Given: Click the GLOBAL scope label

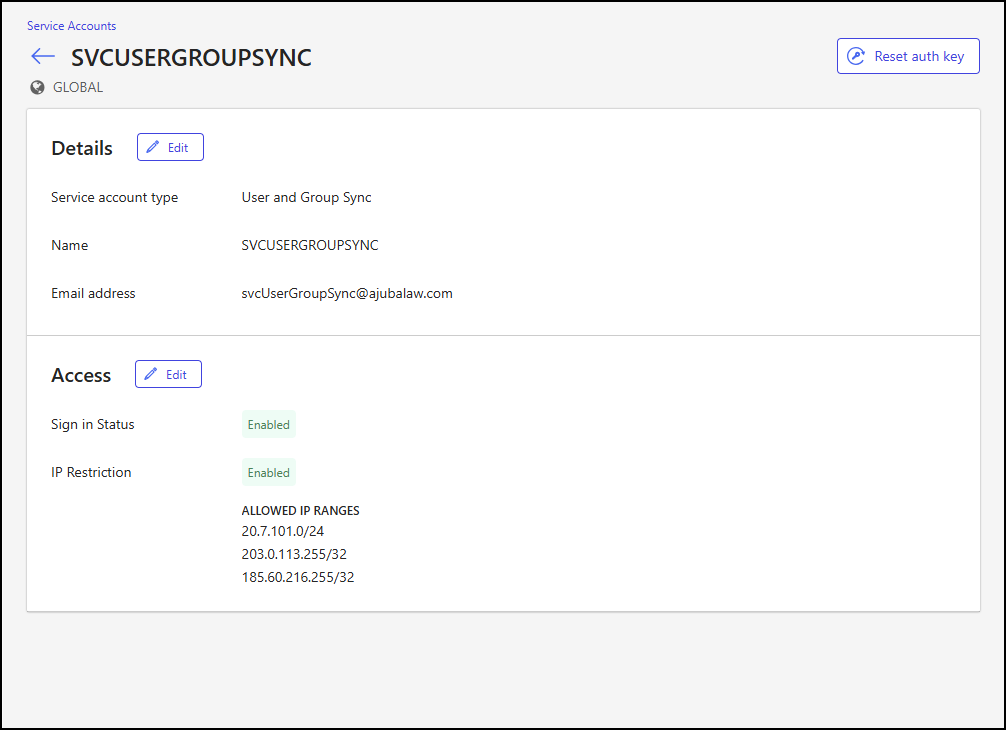Looking at the screenshot, I should point(77,87).
